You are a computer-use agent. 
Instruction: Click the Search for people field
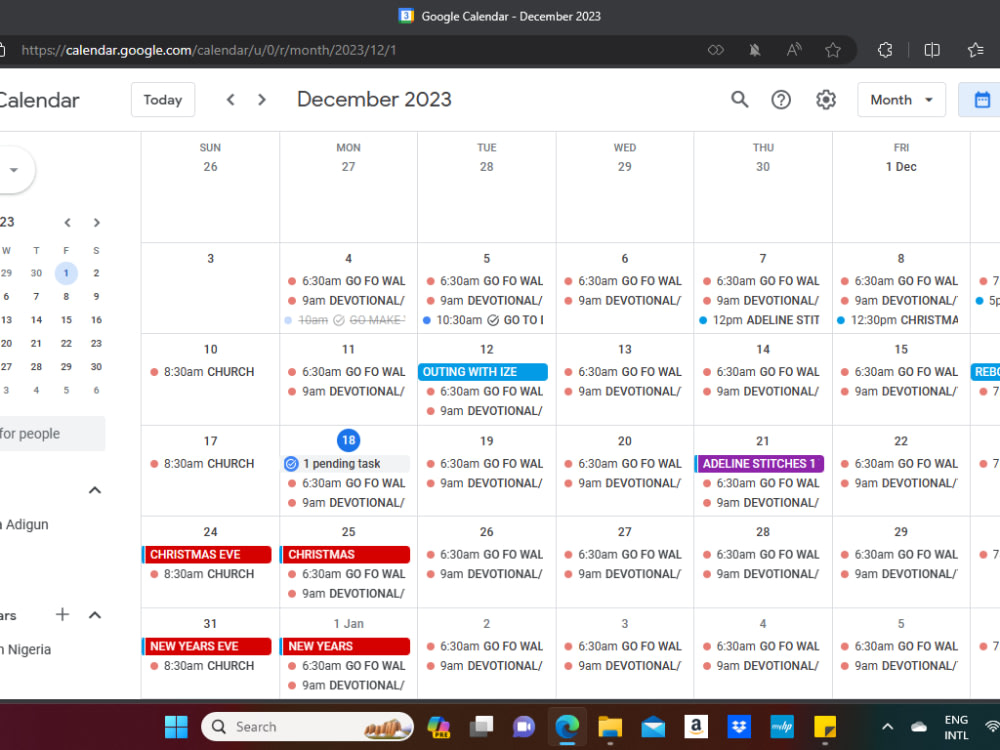coord(51,434)
